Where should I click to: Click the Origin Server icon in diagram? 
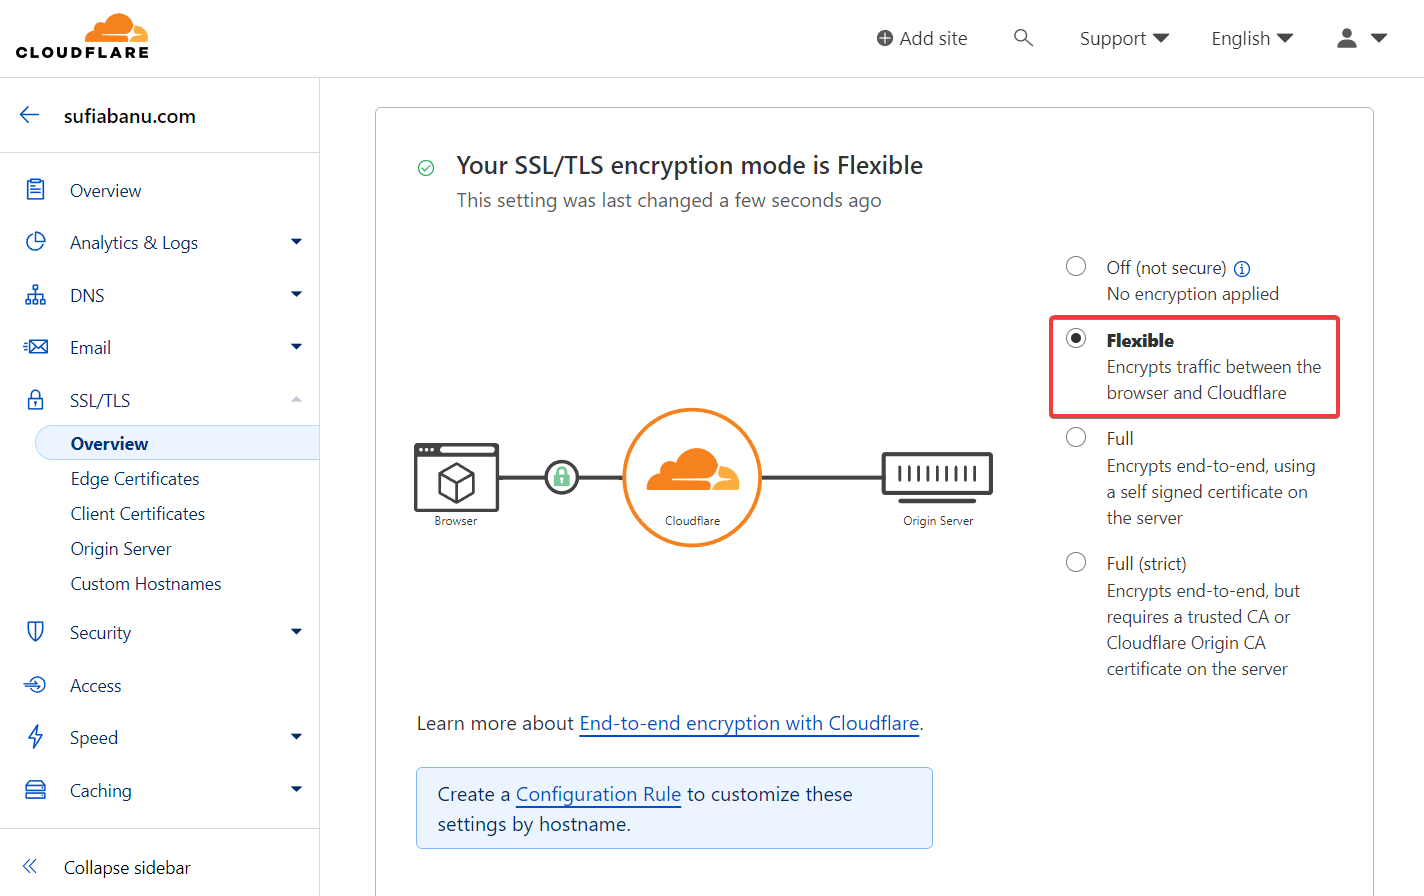937,476
